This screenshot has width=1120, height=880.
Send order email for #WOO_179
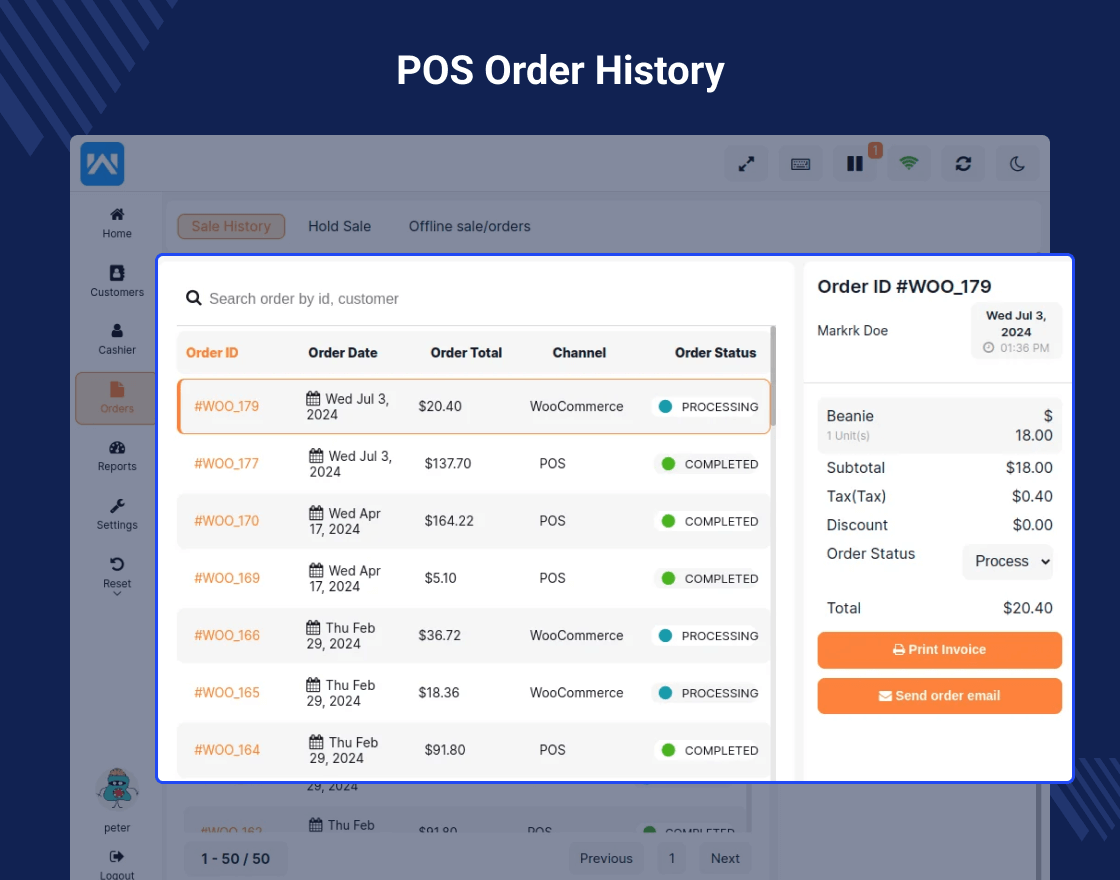click(939, 696)
